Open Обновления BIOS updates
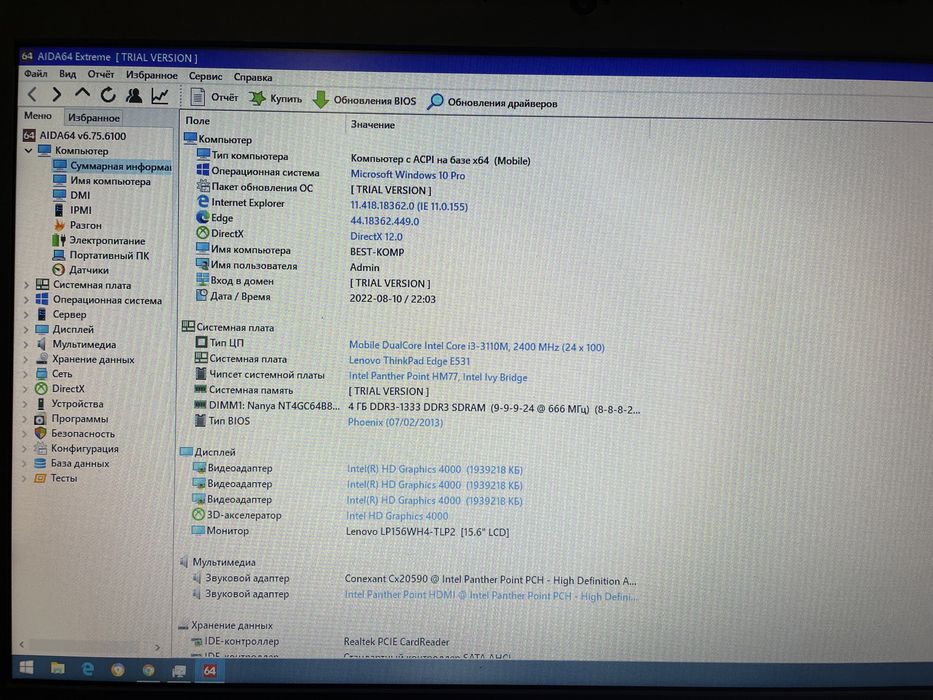Viewport: 933px width, 700px height. (365, 100)
